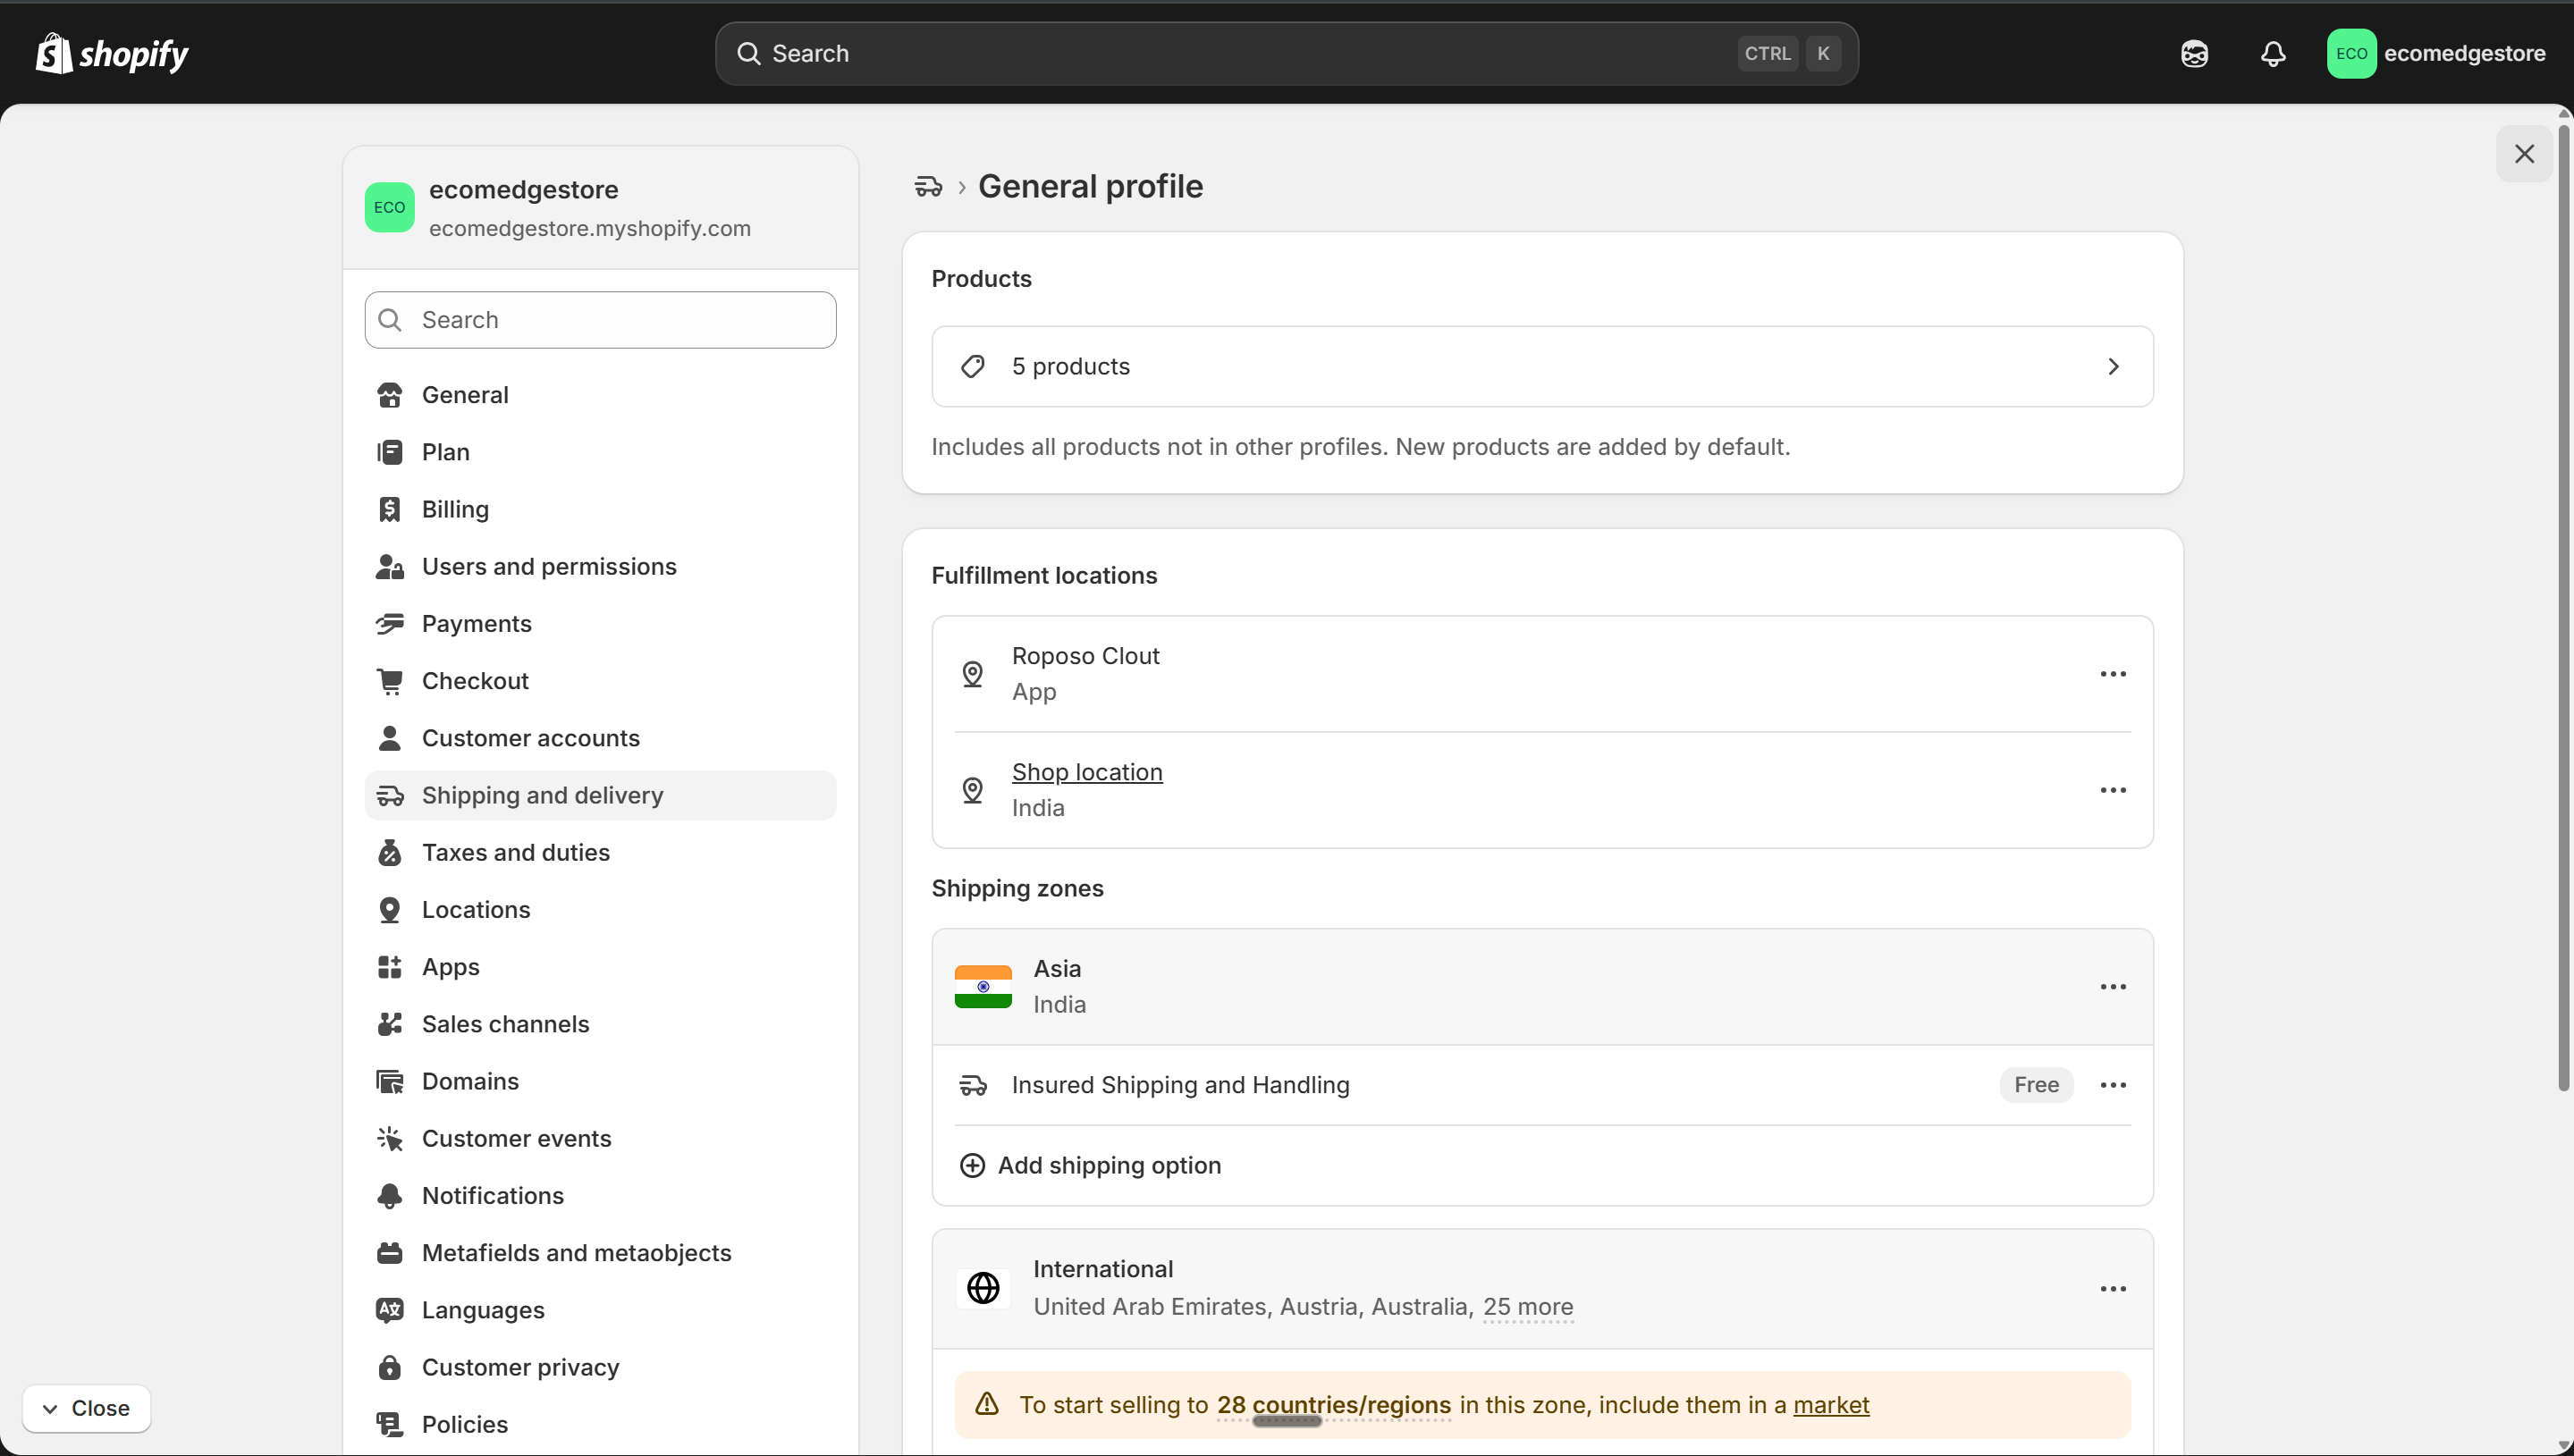2574x1456 pixels.
Task: Click inside the settings Search field
Action: tap(600, 319)
